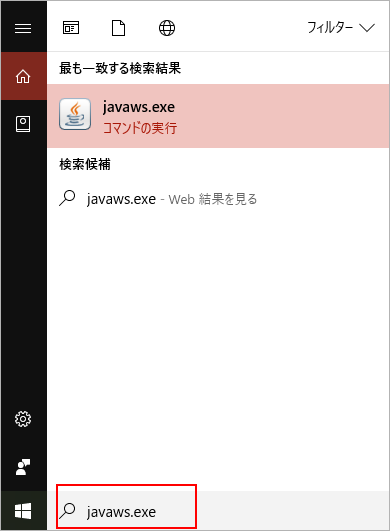Click the 検索候補 heading
The image size is (390, 531).
pyautogui.click(x=85, y=164)
